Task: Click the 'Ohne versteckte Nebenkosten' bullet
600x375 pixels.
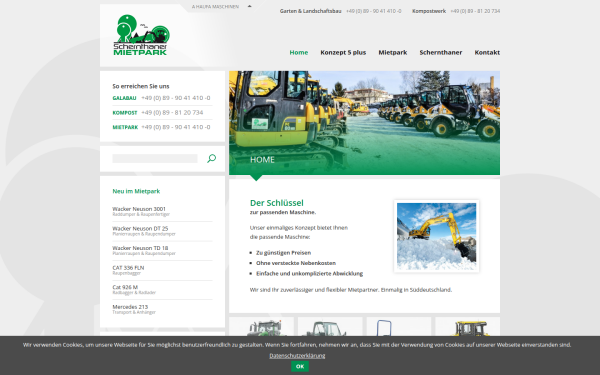Action: (296, 263)
